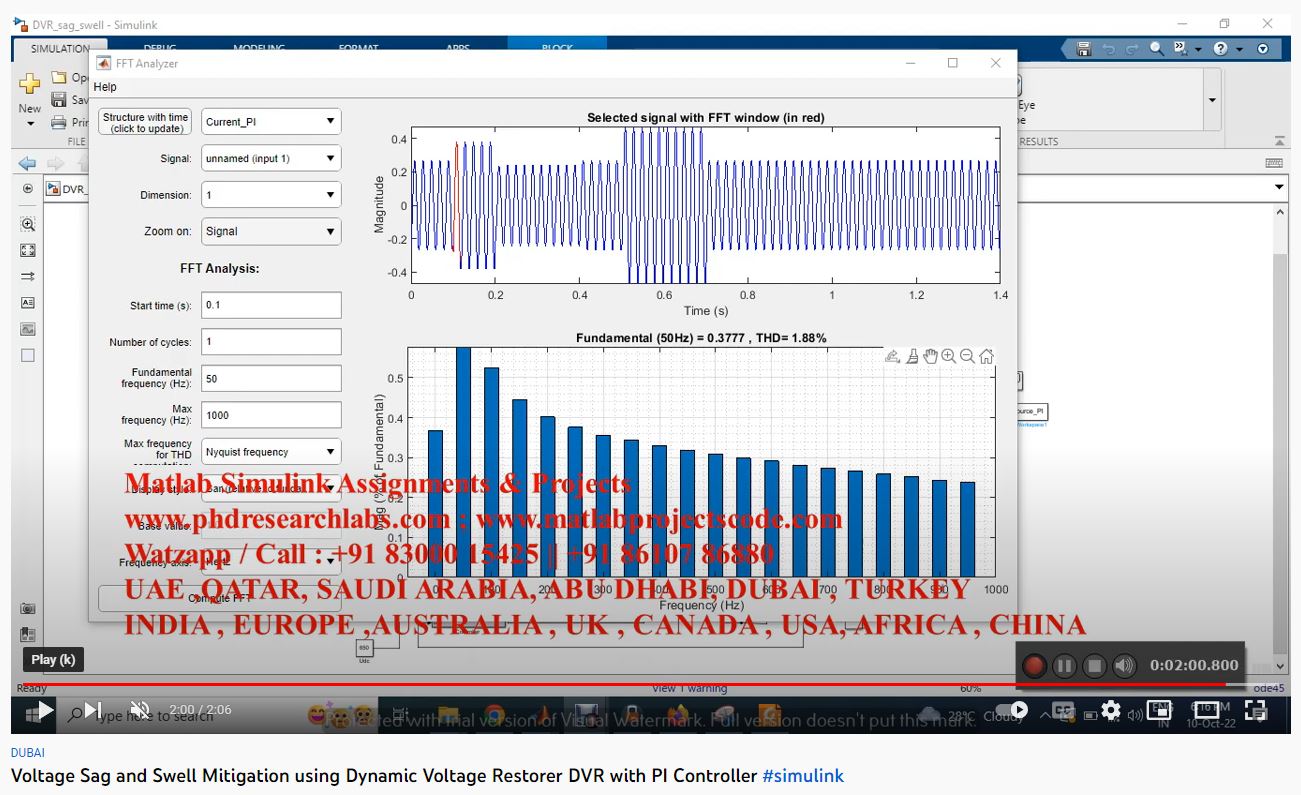Screen dimensions: 1301x795
Task: Open the Nyquist frequency dropdown
Action: [x=271, y=452]
